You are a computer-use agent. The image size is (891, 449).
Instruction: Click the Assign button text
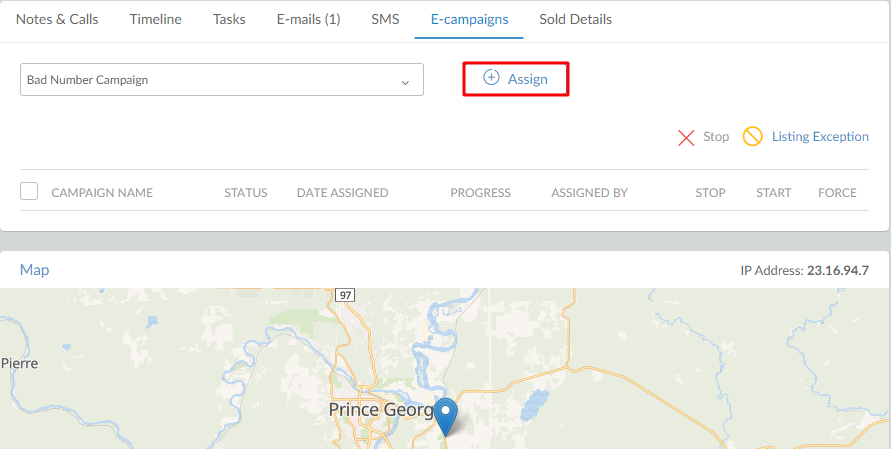tap(528, 80)
